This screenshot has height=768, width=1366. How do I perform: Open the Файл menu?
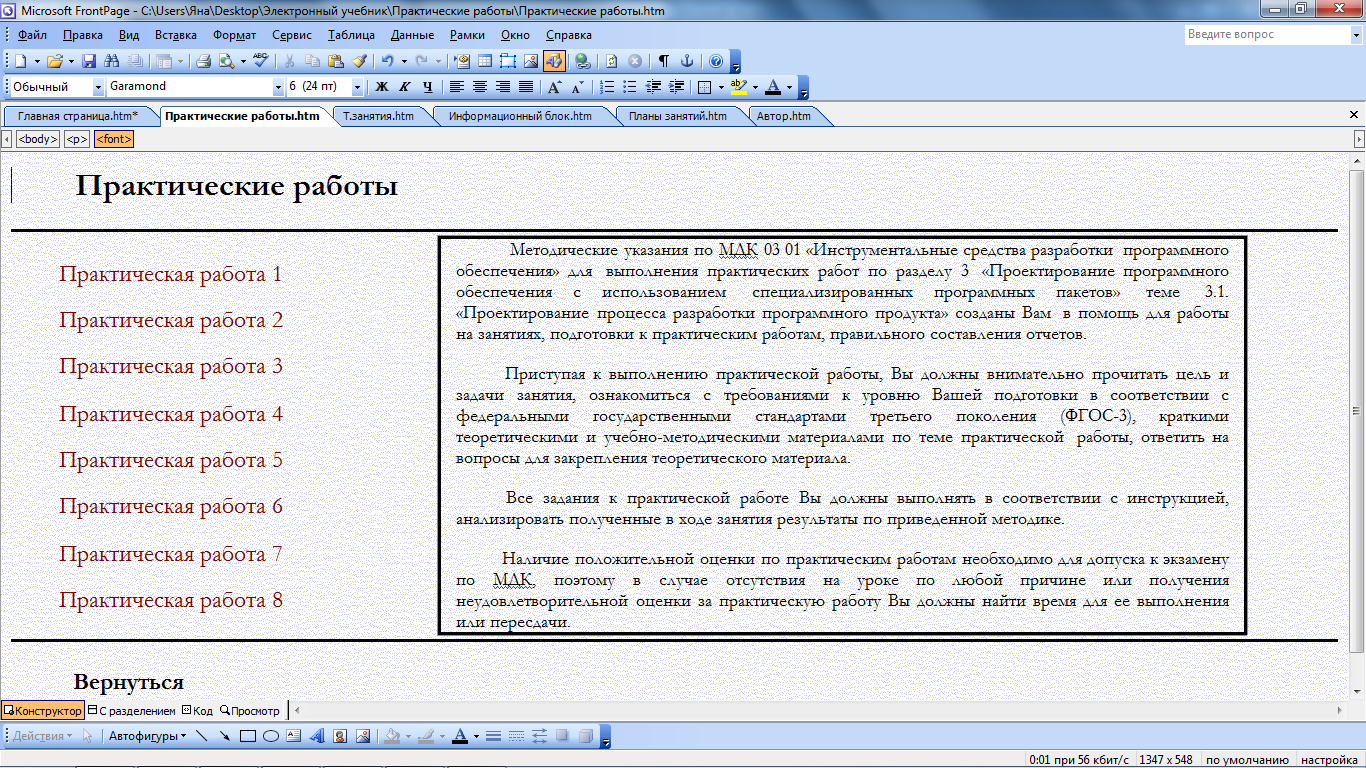32,34
